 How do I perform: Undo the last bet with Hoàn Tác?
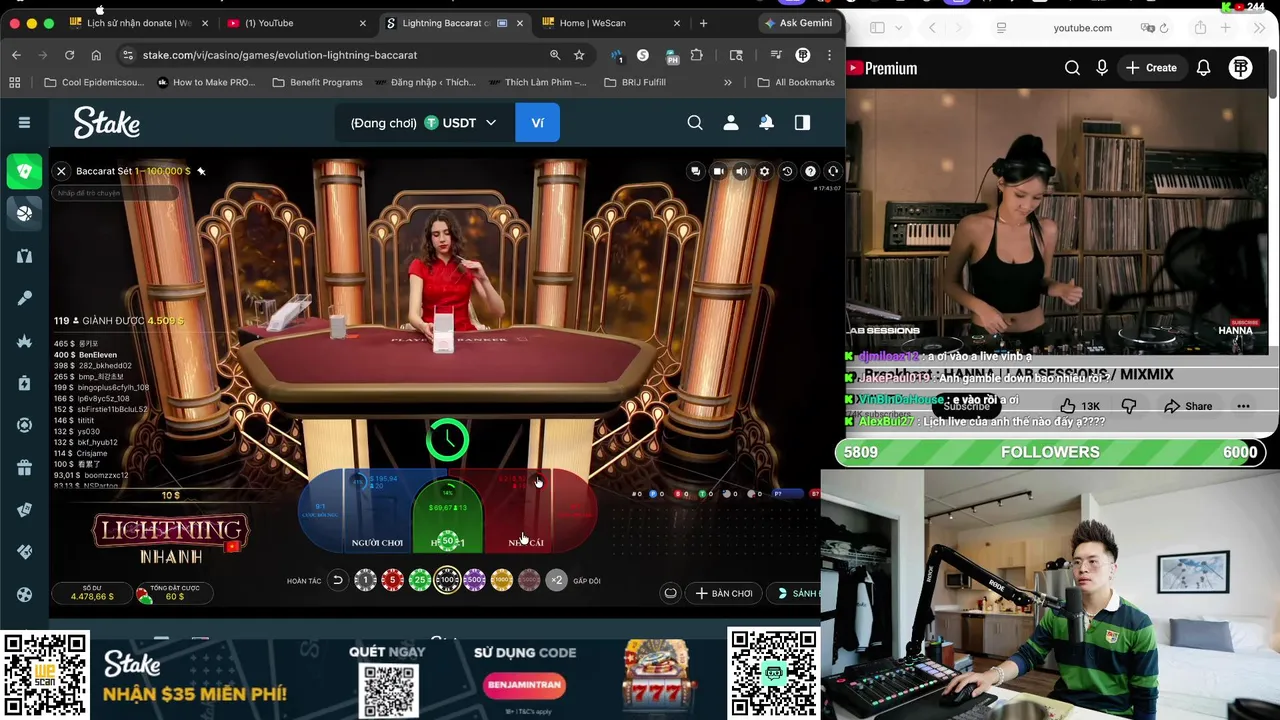(337, 580)
